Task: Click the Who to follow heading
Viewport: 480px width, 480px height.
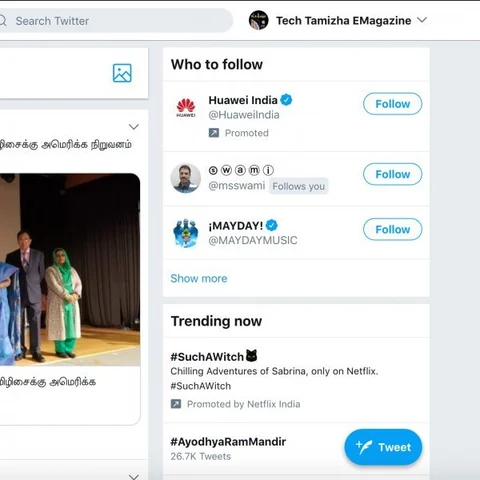Action: coord(217,64)
